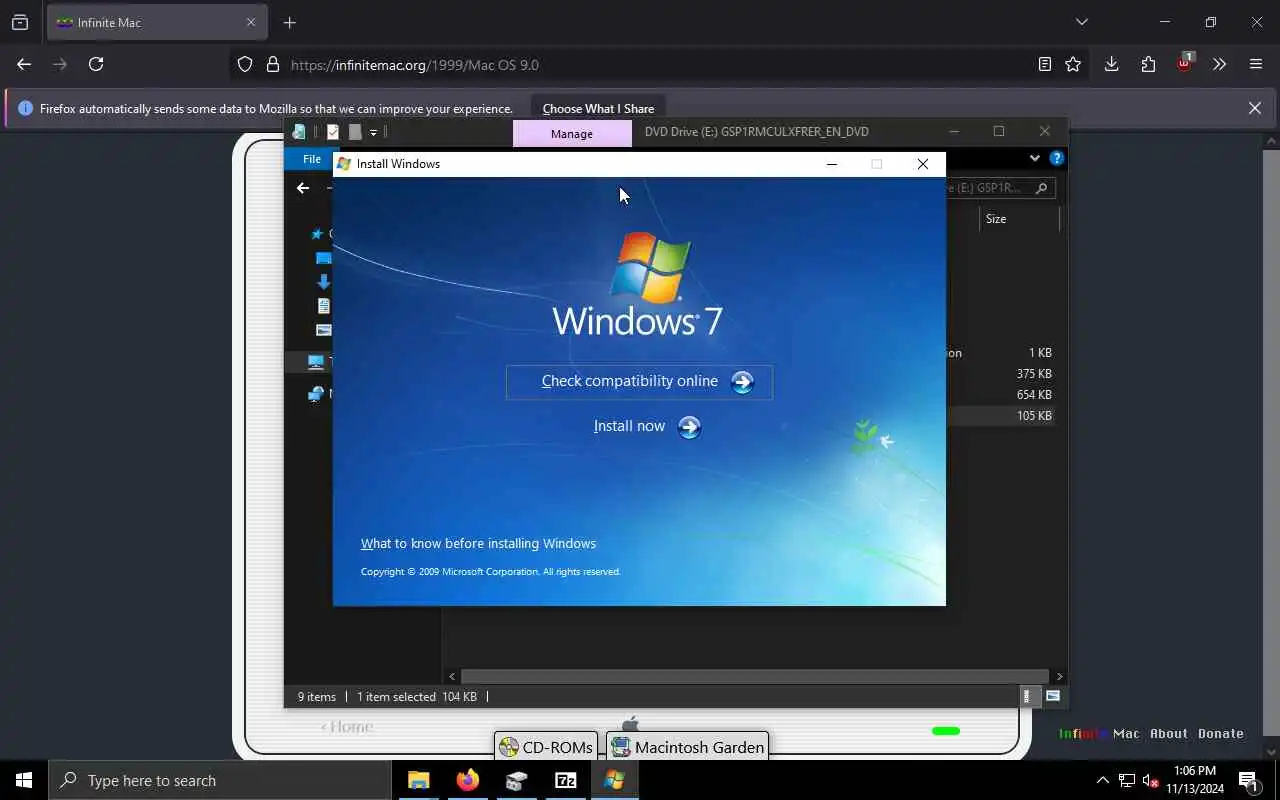Select Downloads arrow icon in navigation pane

[323, 282]
